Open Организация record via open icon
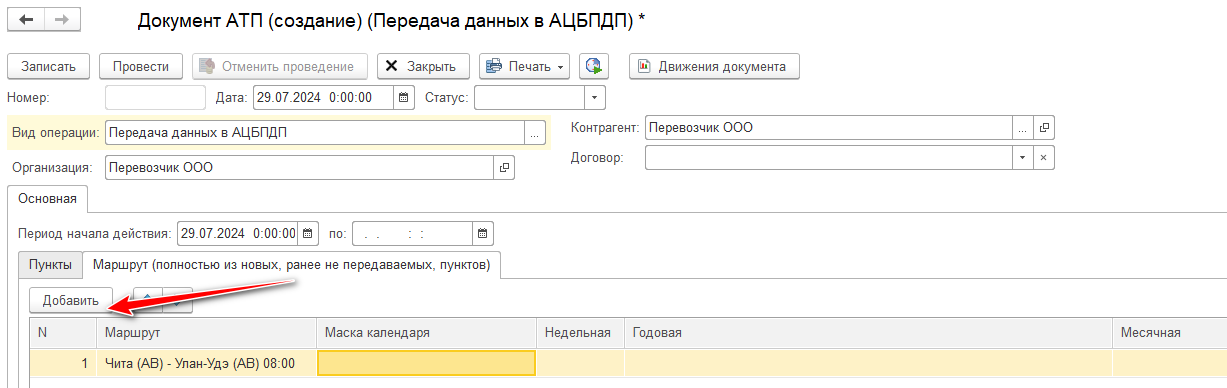 (504, 167)
